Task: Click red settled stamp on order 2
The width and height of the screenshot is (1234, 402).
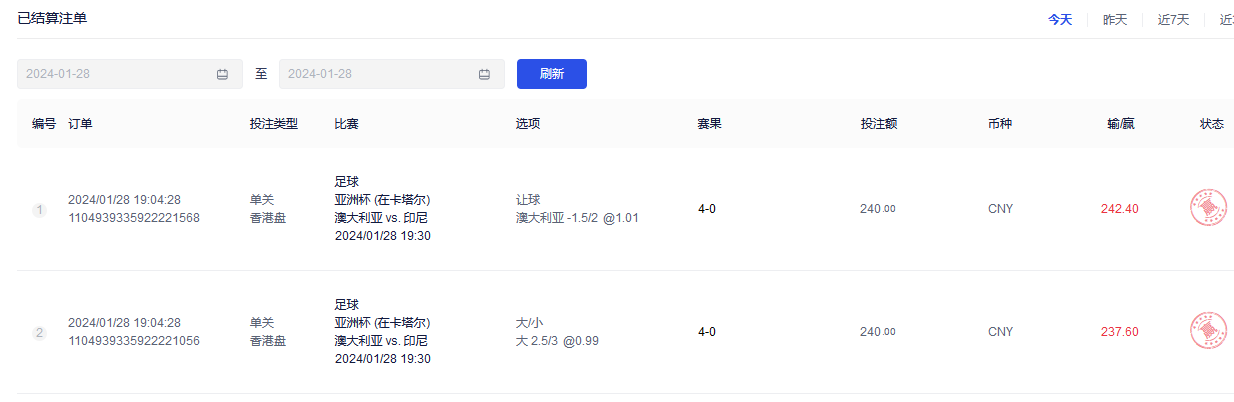Action: coord(1208,331)
